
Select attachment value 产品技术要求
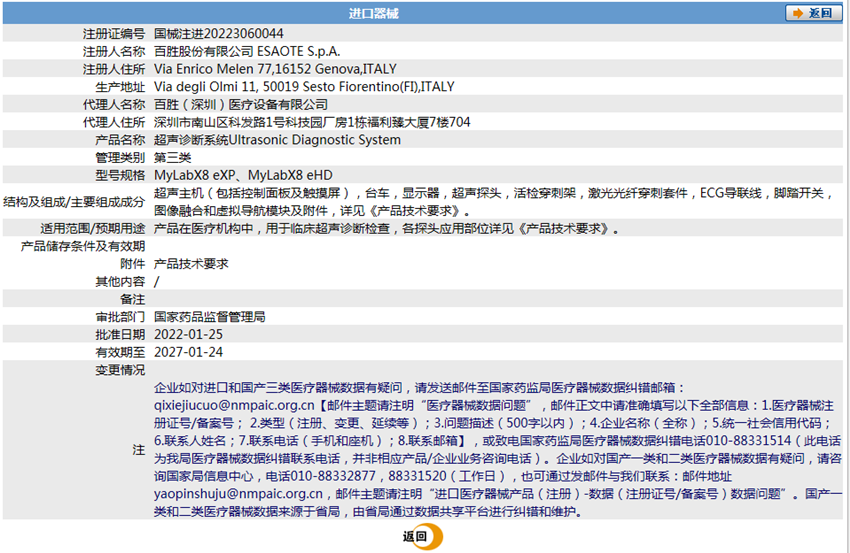coord(191,263)
